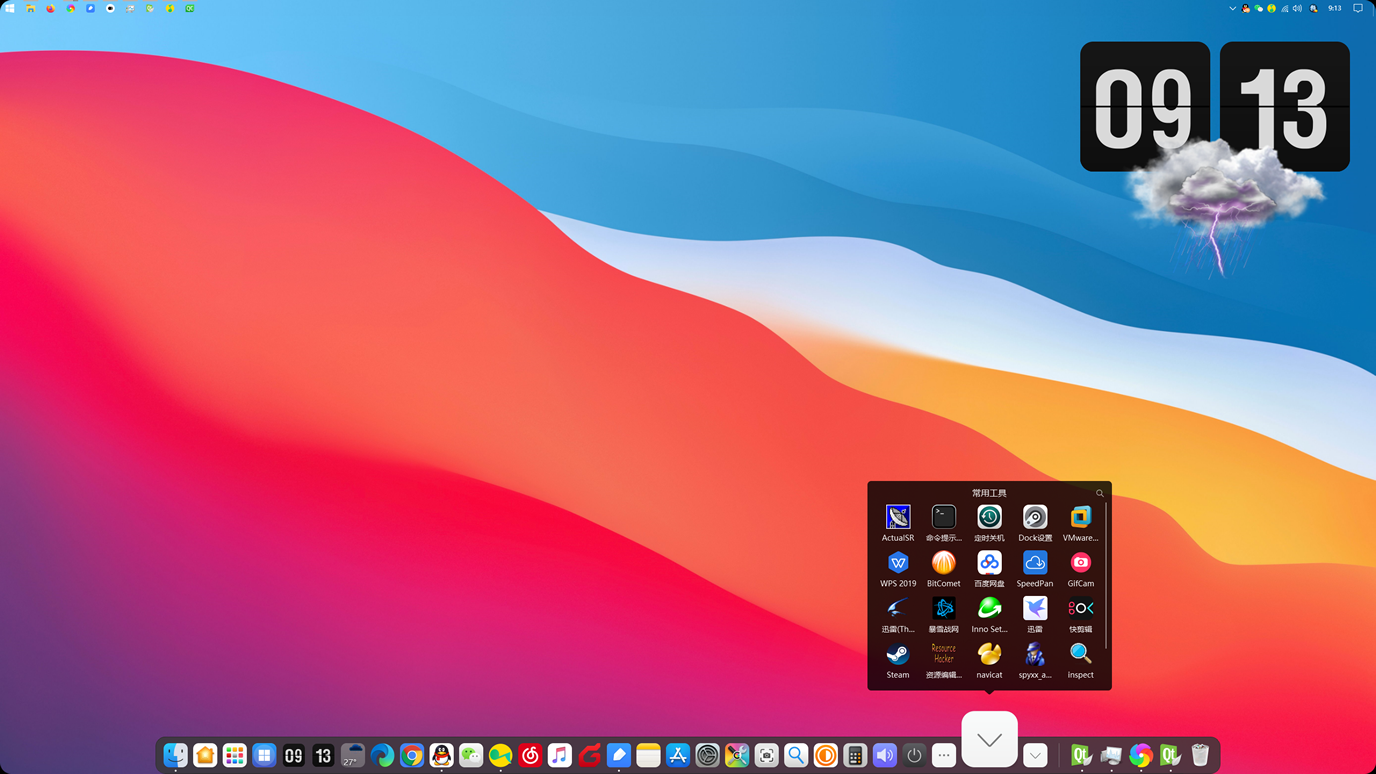Open the Windows Start menu button
The width and height of the screenshot is (1376, 774).
[10, 8]
